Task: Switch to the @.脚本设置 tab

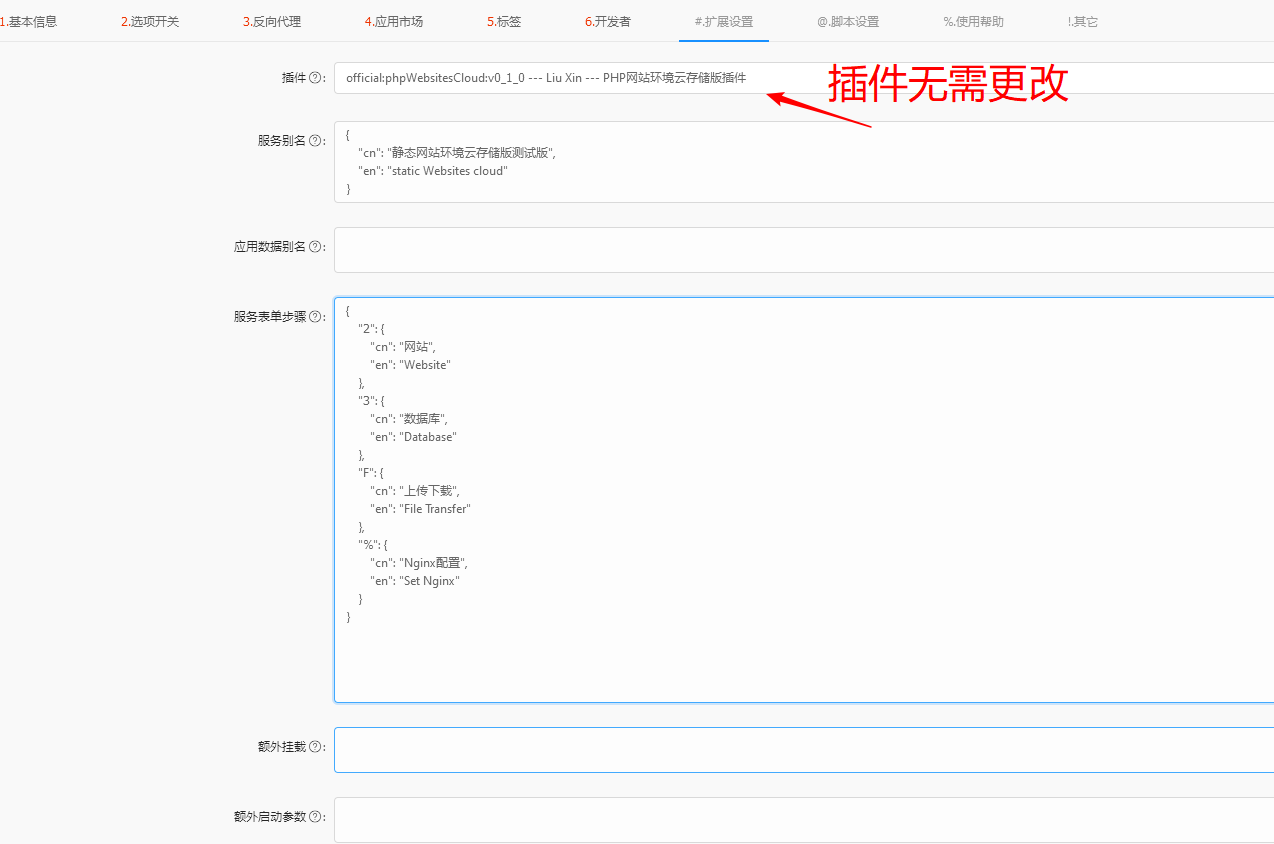Action: 848,21
